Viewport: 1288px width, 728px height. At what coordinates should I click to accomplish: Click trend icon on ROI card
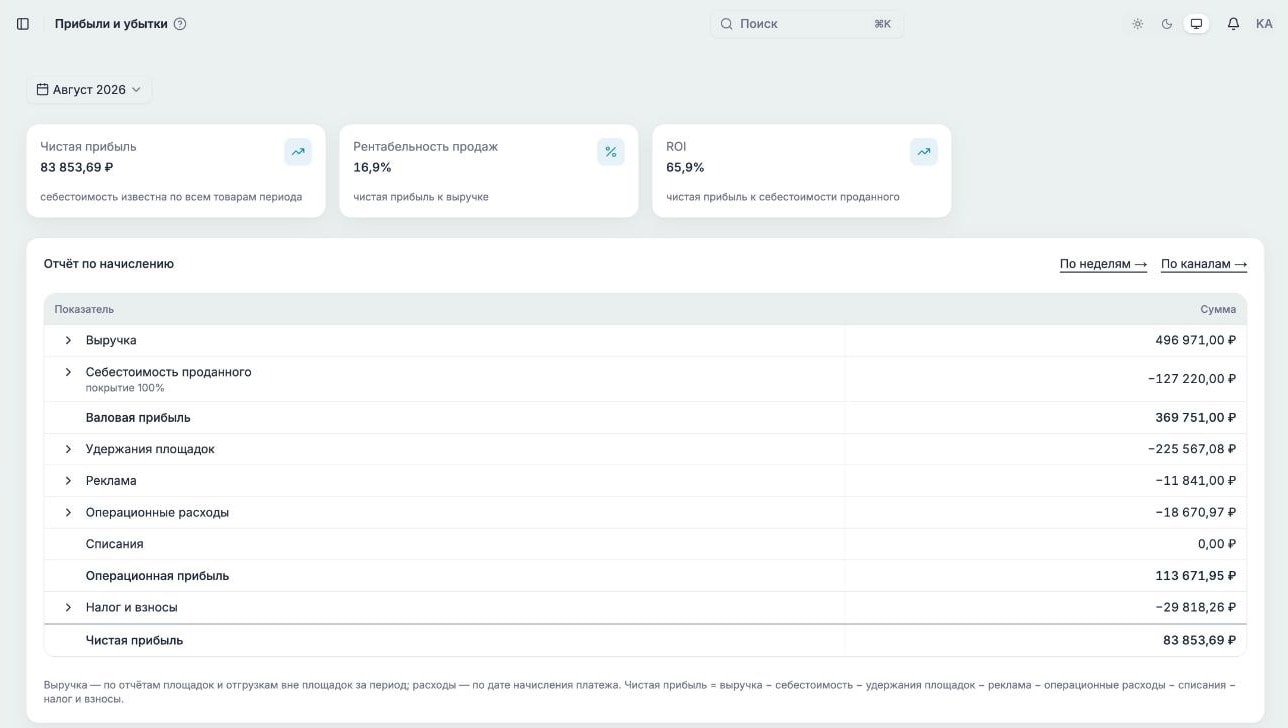924,152
